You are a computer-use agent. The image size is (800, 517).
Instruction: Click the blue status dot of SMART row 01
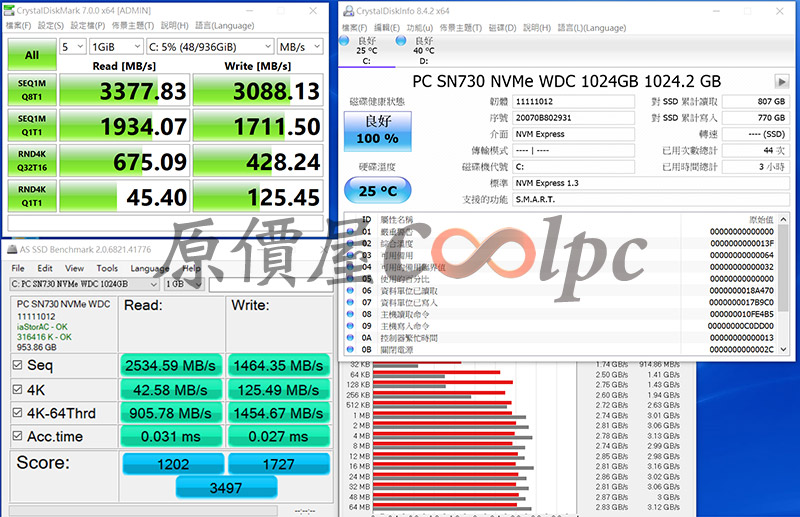[351, 231]
